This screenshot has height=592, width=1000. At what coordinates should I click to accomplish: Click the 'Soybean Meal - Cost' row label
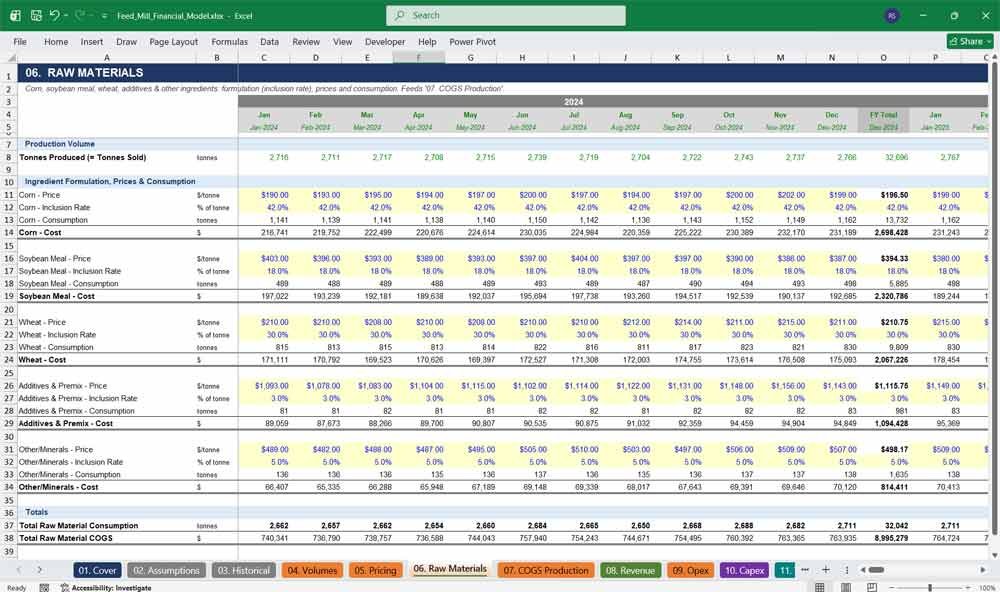coord(56,297)
